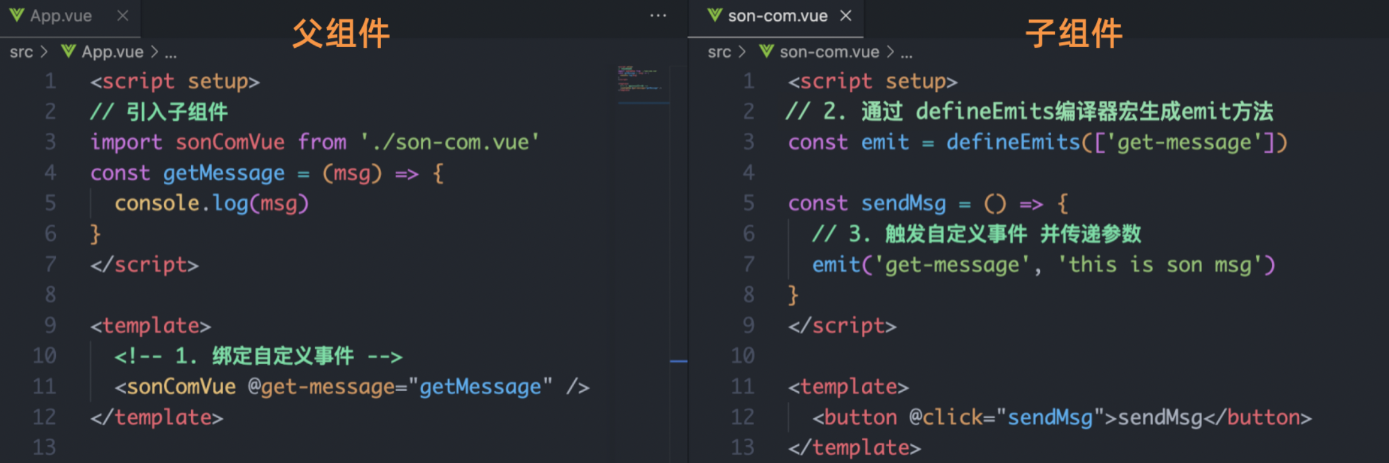1389x463 pixels.
Task: Click App.vue in the left breadcrumb
Action: coord(112,52)
